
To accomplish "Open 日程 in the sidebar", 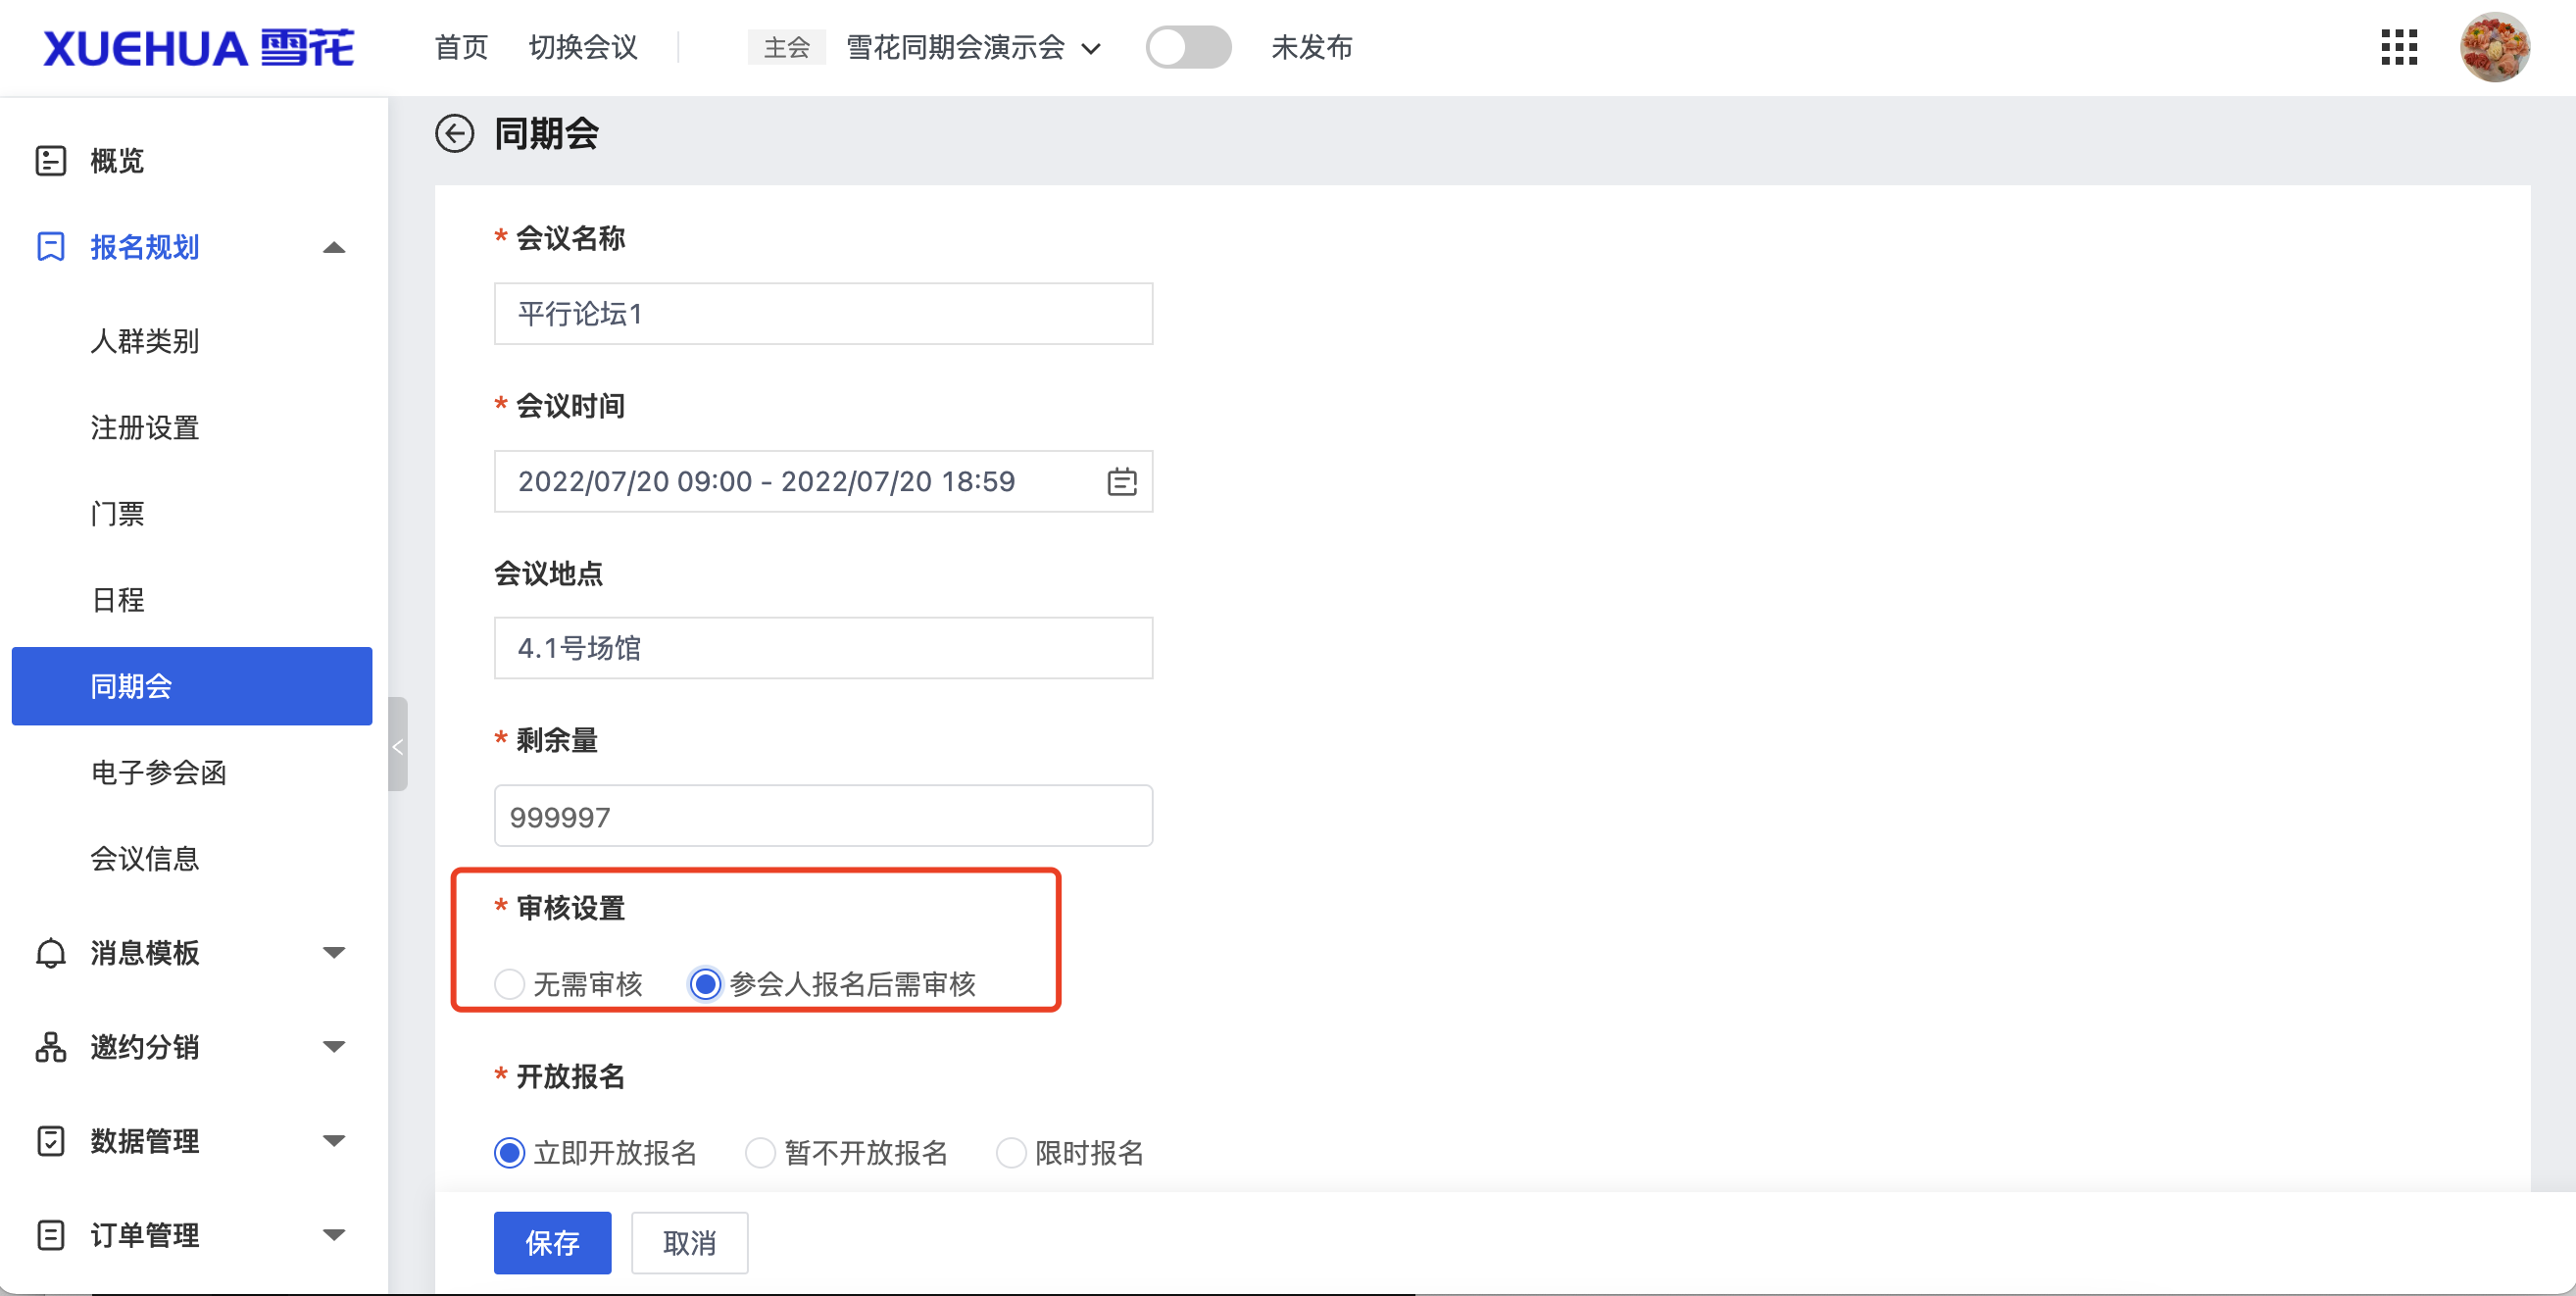I will coord(118,600).
